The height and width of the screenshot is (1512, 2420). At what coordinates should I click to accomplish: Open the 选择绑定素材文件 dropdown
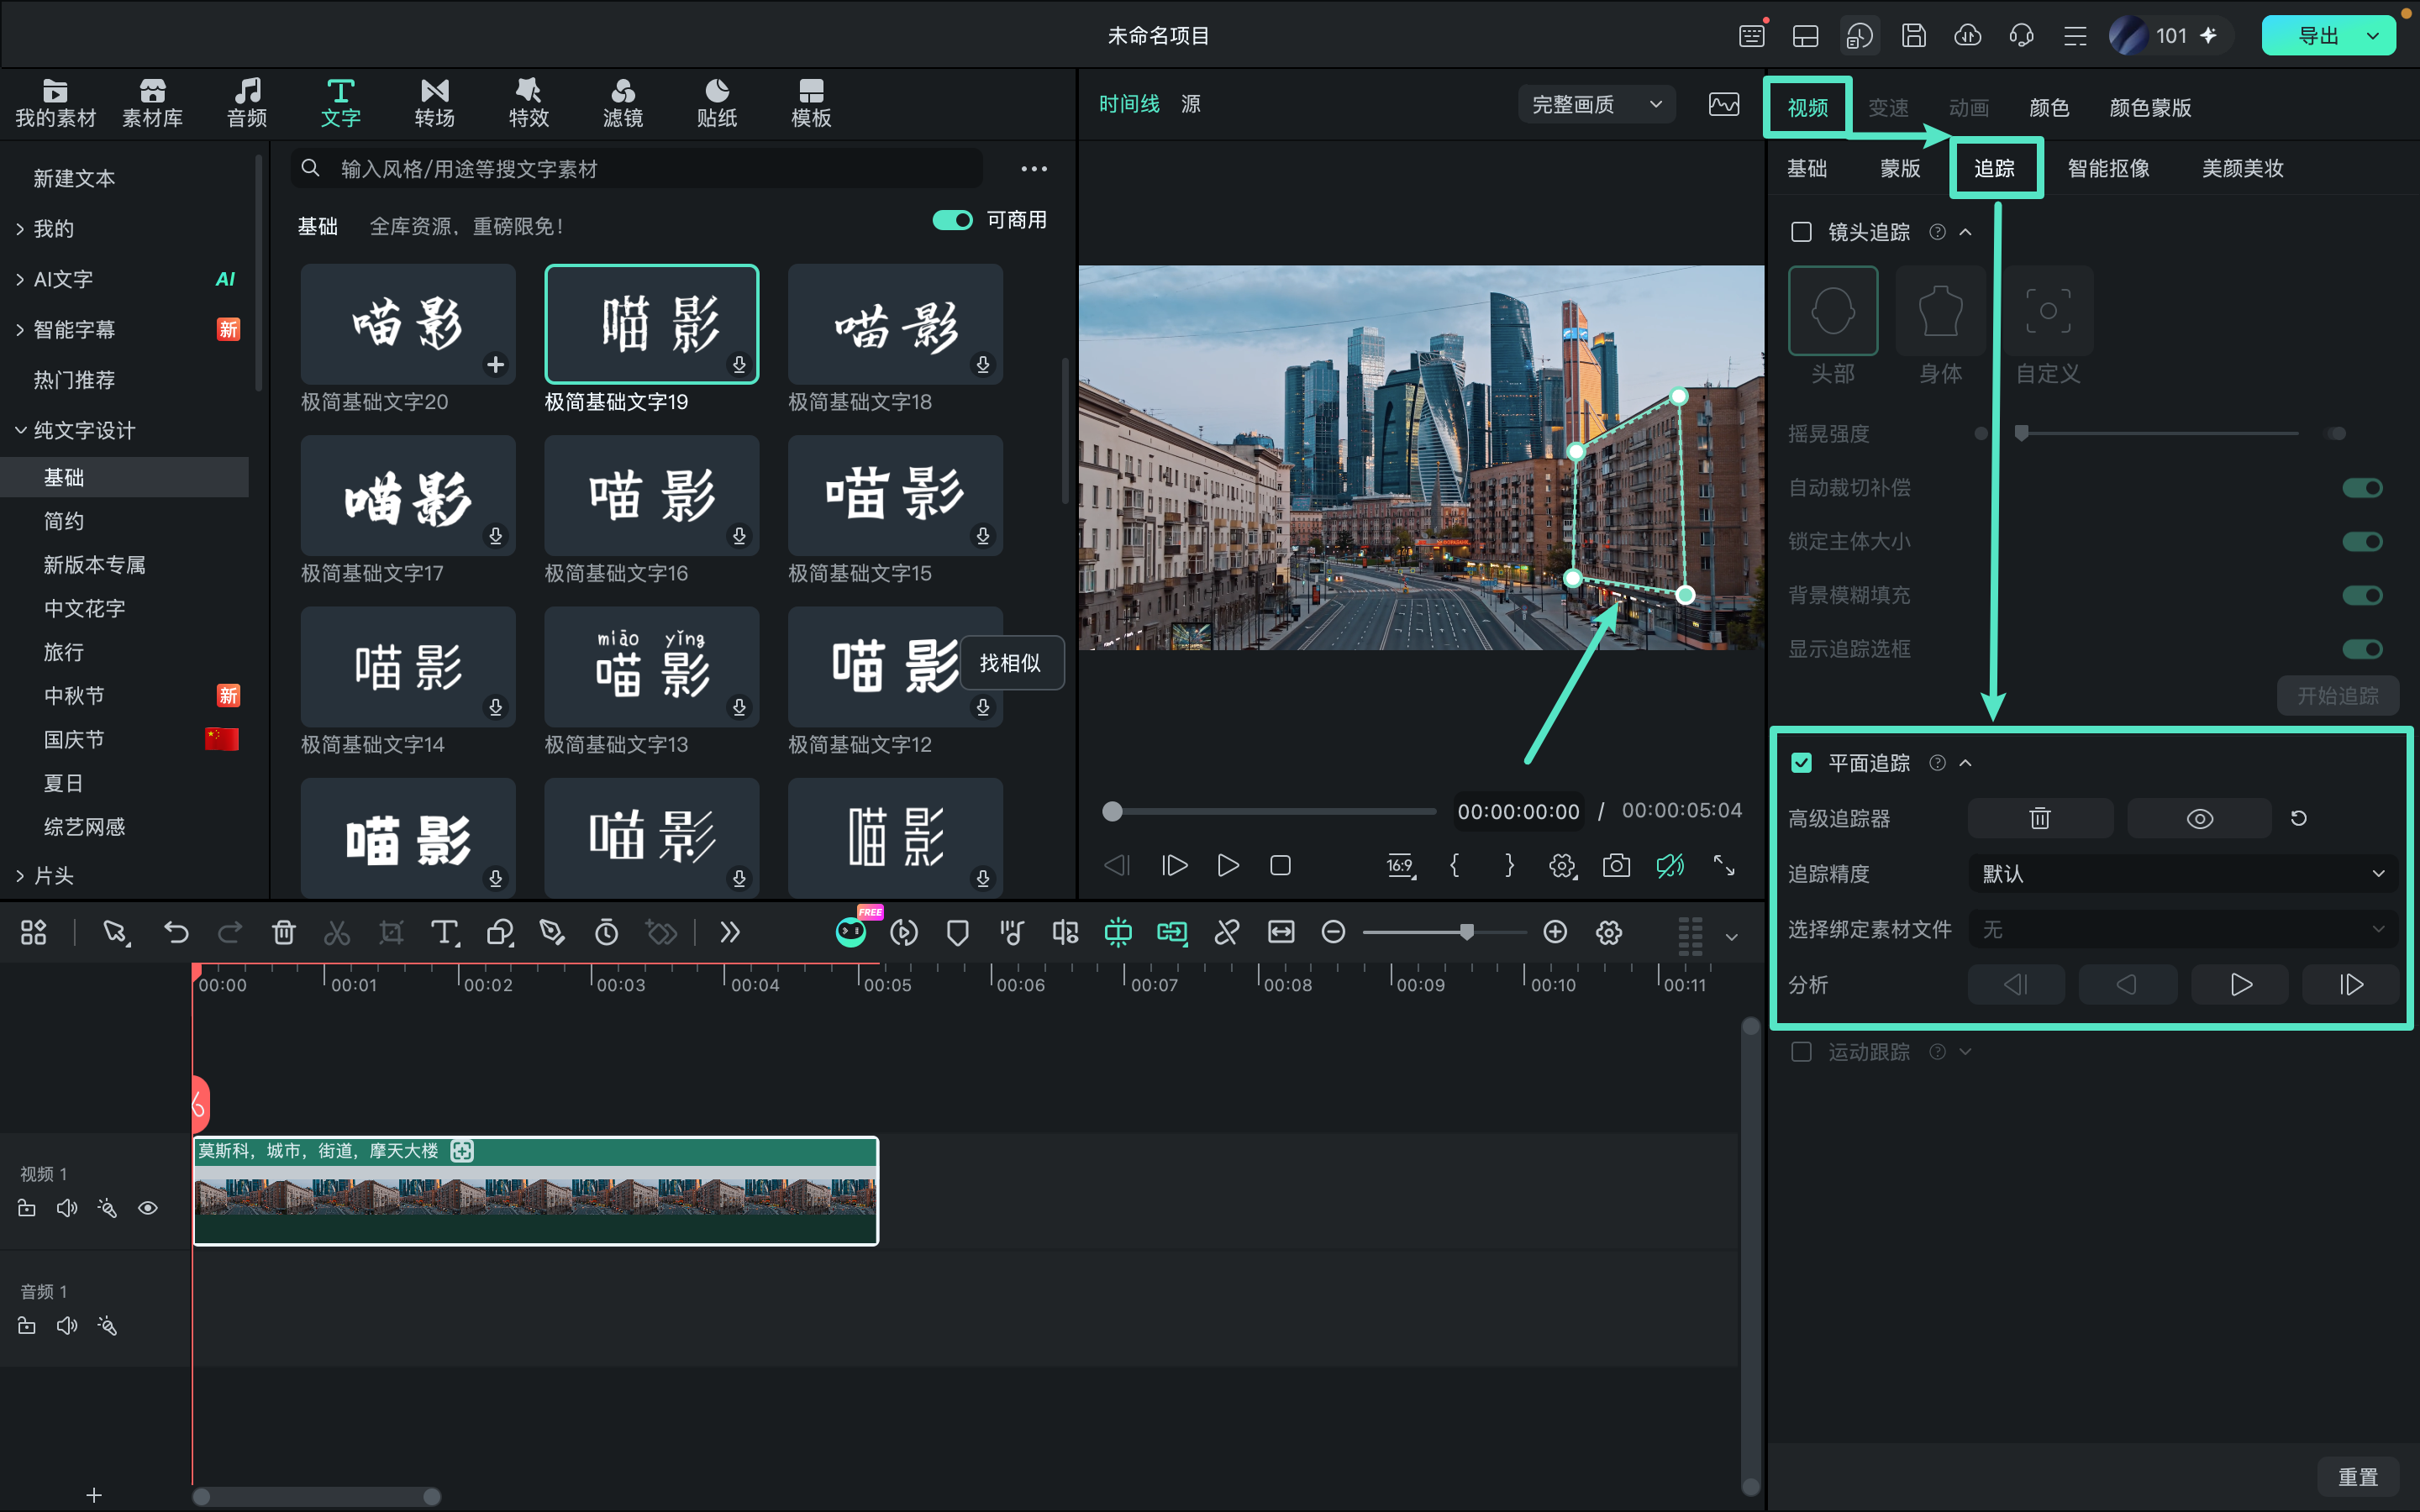[x=2183, y=929]
